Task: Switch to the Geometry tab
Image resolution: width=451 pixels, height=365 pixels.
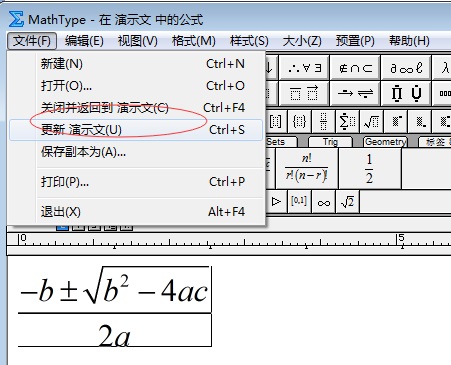Action: coord(385,142)
